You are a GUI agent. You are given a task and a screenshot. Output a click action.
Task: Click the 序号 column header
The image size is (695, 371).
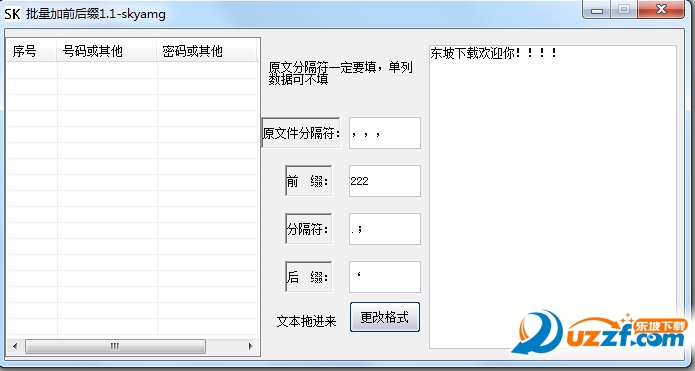(x=31, y=52)
